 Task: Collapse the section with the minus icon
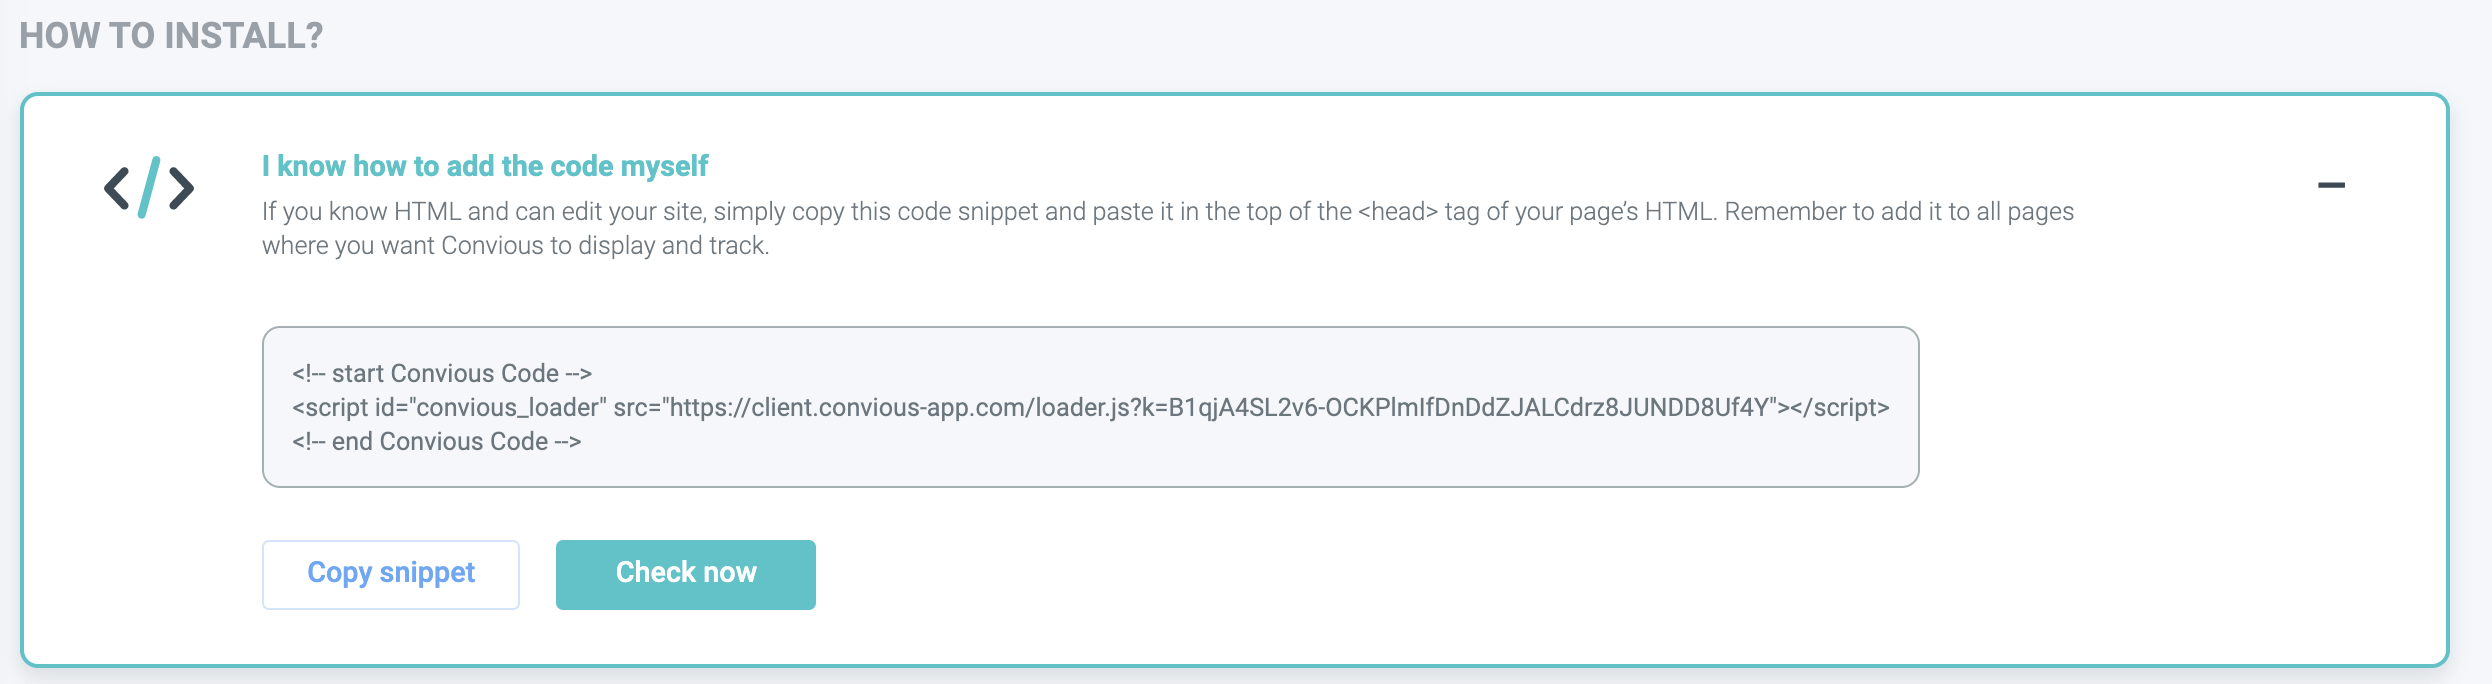point(2331,185)
